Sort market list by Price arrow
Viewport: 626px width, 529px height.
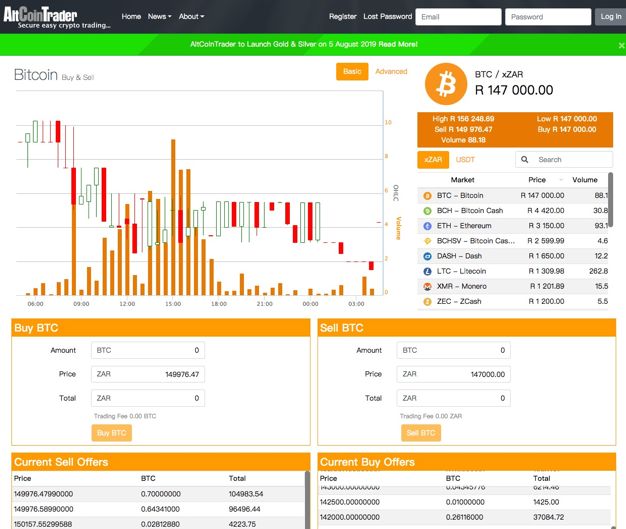point(561,180)
